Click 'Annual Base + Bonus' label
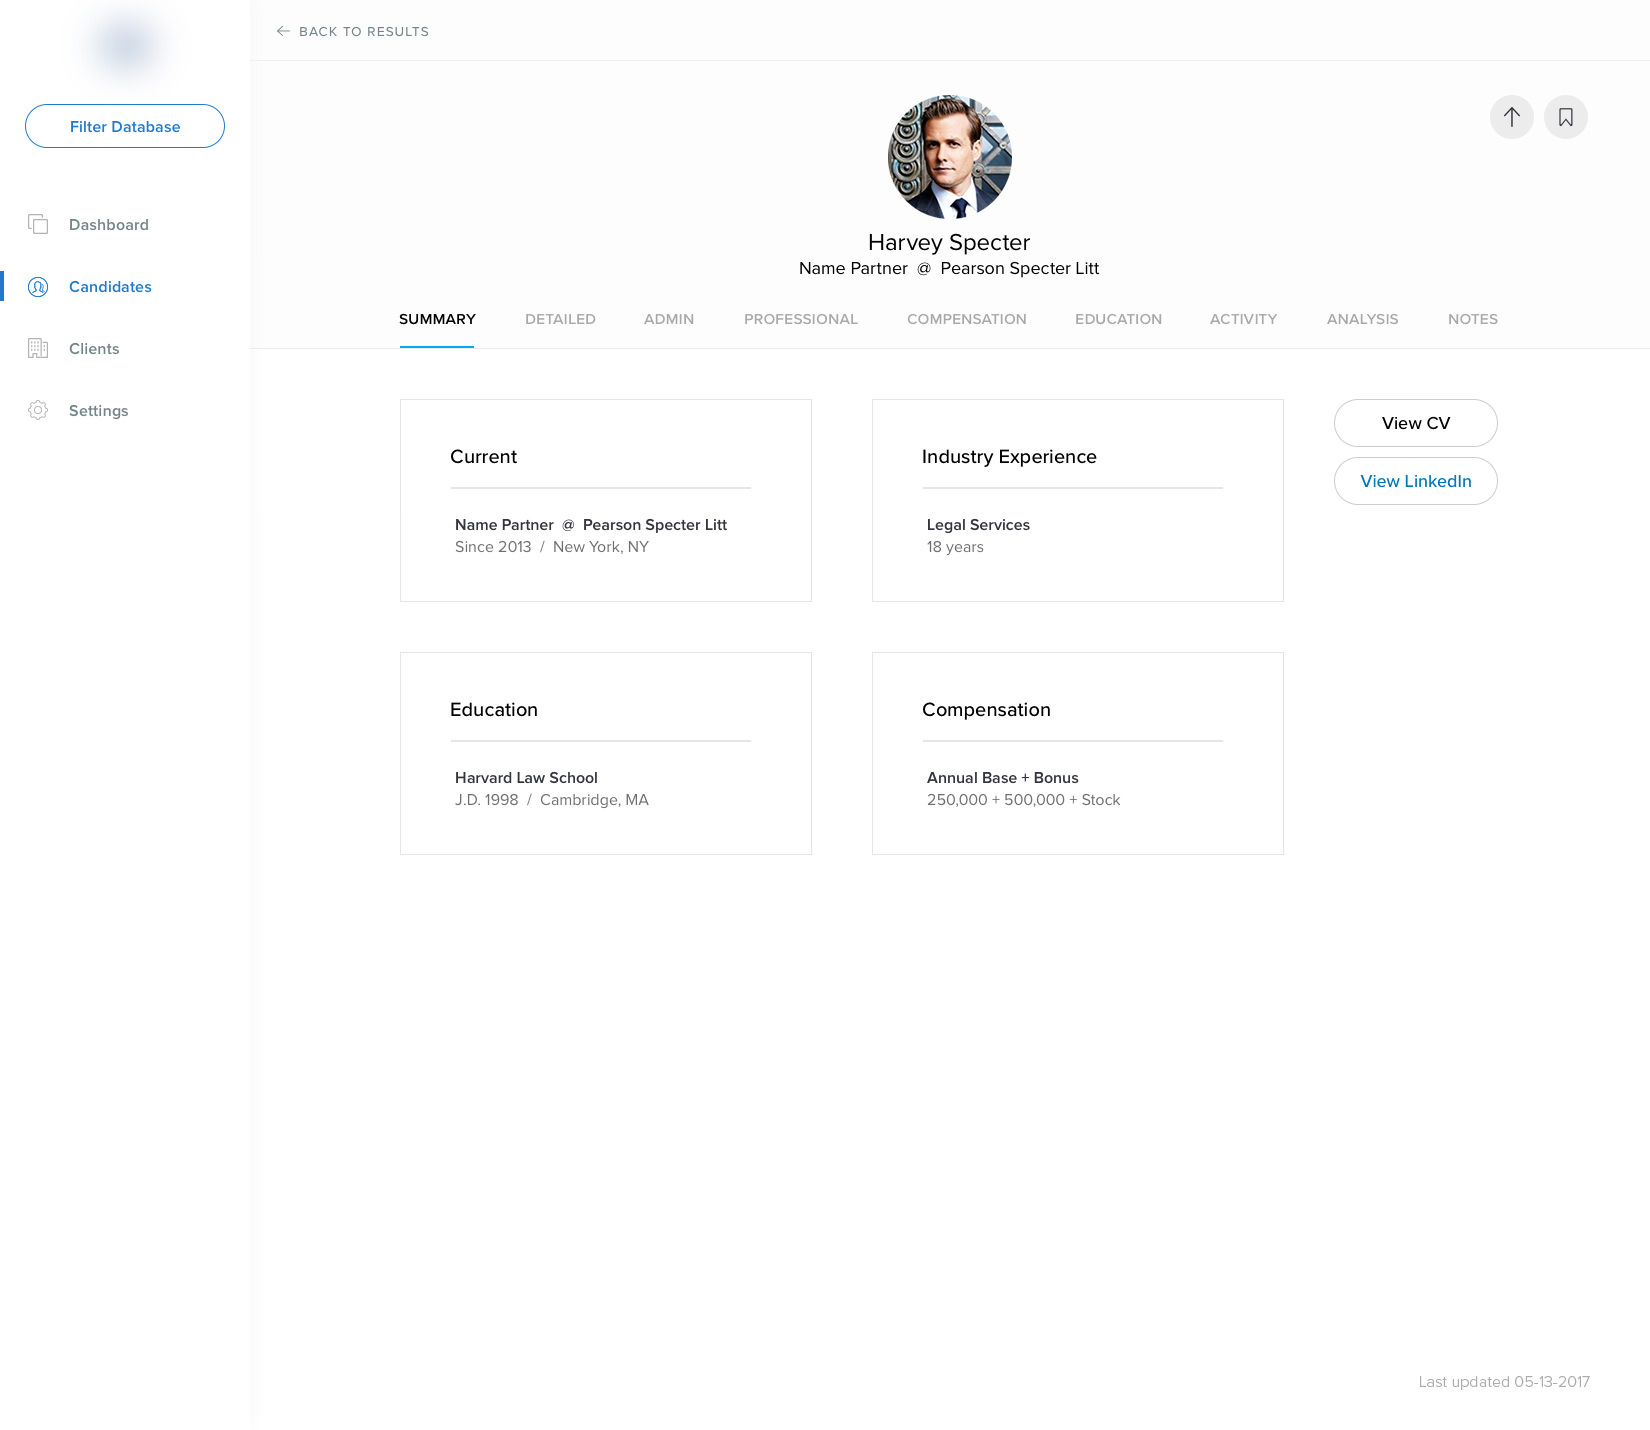 tap(1003, 778)
